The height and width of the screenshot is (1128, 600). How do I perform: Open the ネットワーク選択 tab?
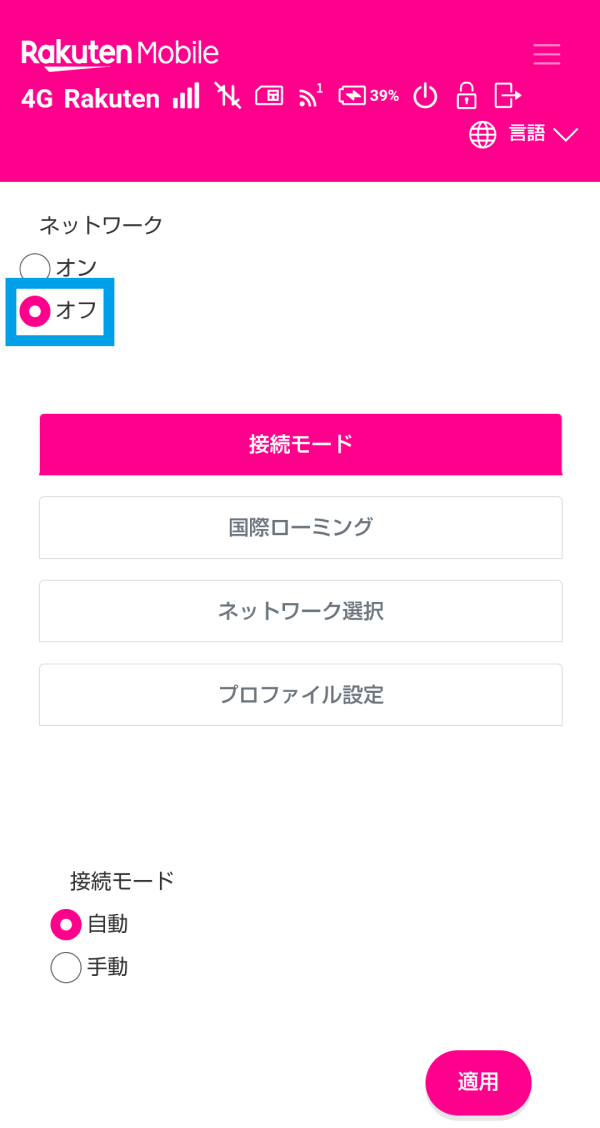[x=300, y=611]
